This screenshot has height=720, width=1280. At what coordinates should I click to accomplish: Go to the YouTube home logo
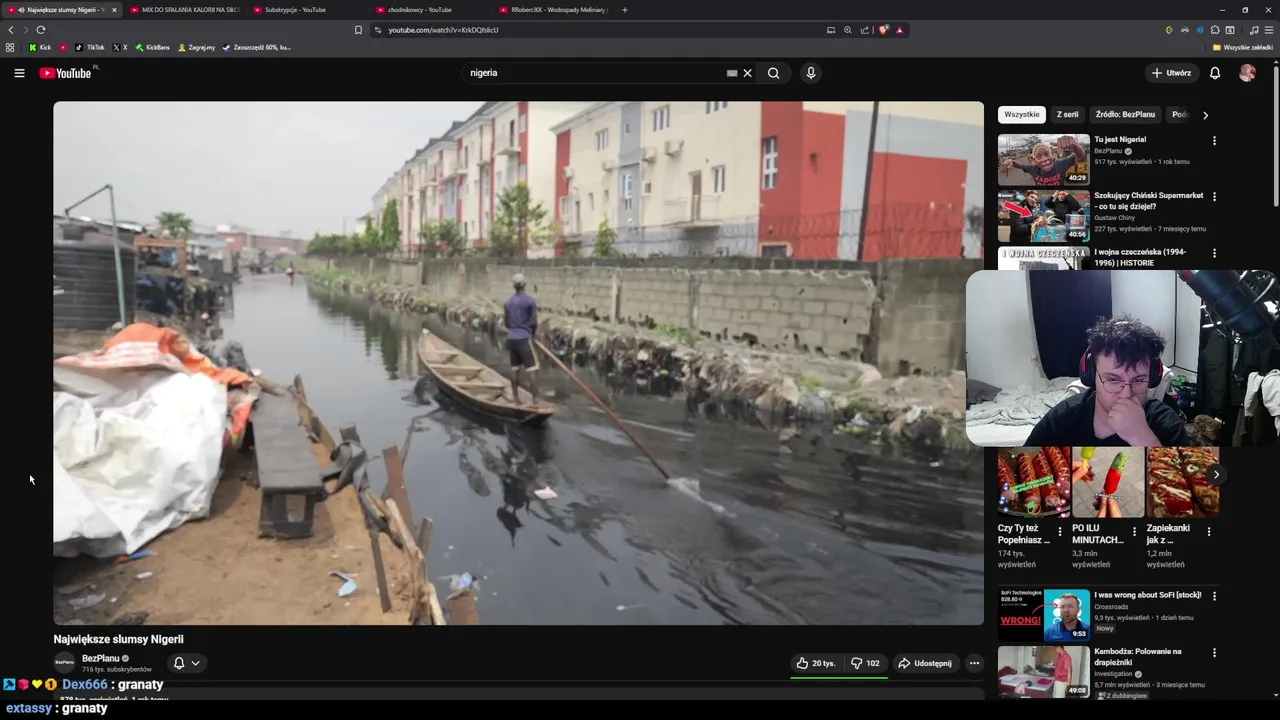(66, 73)
